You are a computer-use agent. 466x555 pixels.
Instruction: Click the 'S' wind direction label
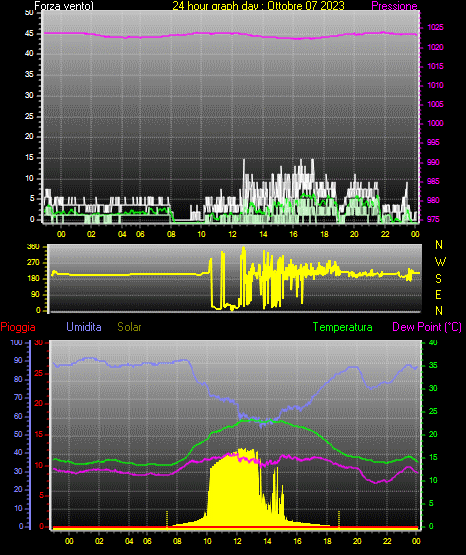[x=439, y=279]
